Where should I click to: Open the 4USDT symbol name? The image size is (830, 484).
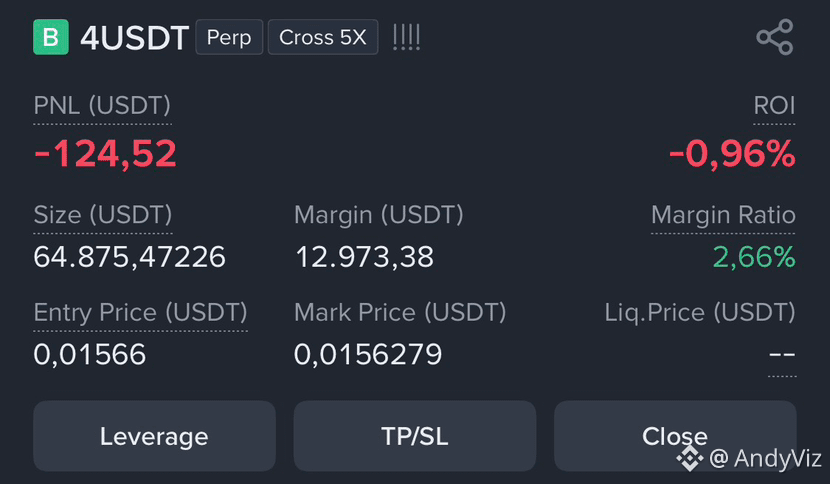pos(134,38)
